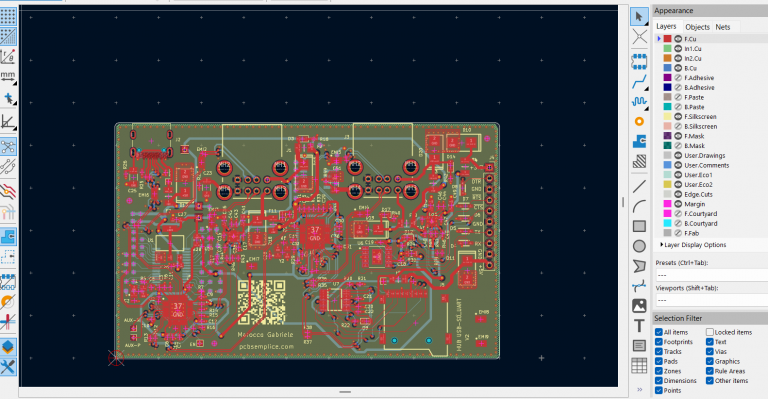Hide the In1.Cu layer visibility

click(678, 48)
